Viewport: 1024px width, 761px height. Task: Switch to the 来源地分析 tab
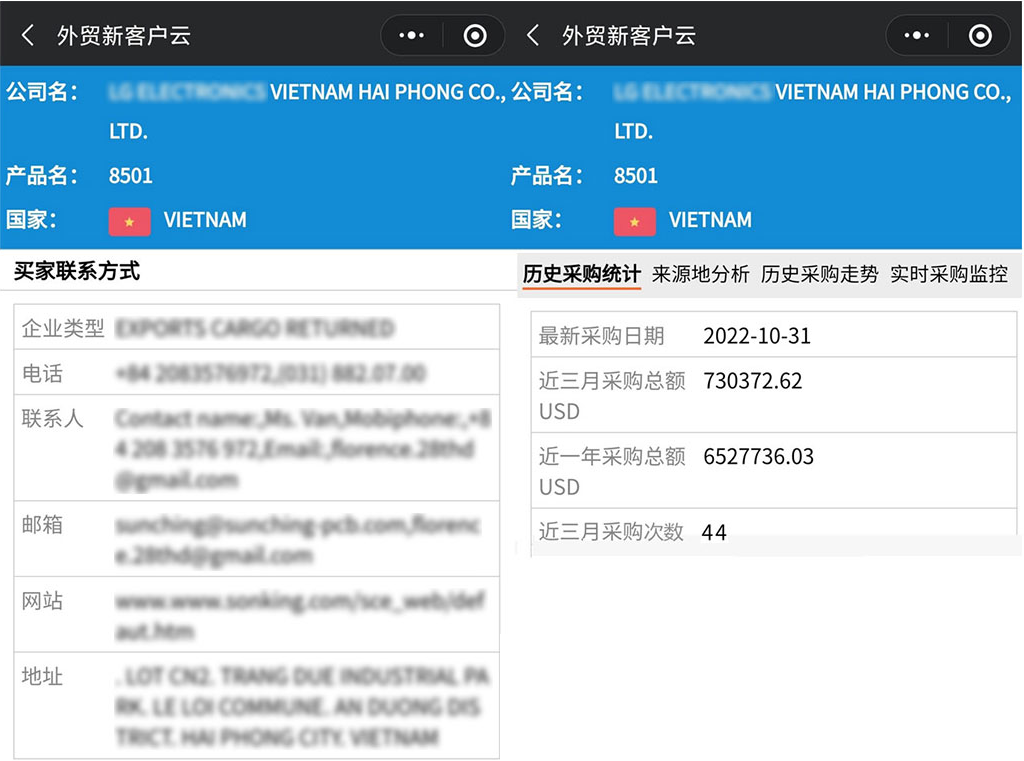[700, 274]
